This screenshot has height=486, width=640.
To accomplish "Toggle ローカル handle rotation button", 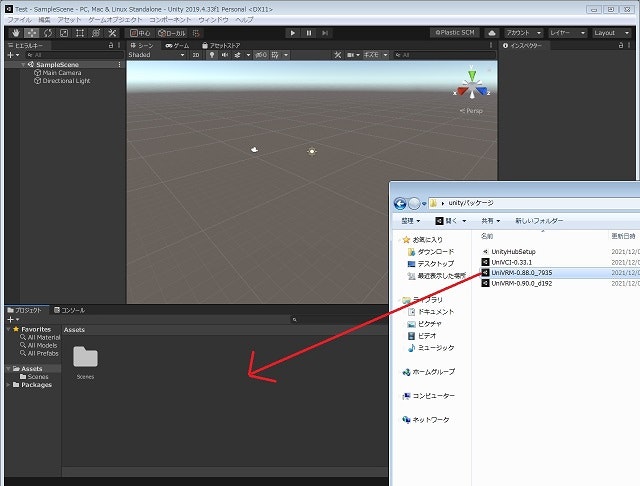I will [172, 33].
